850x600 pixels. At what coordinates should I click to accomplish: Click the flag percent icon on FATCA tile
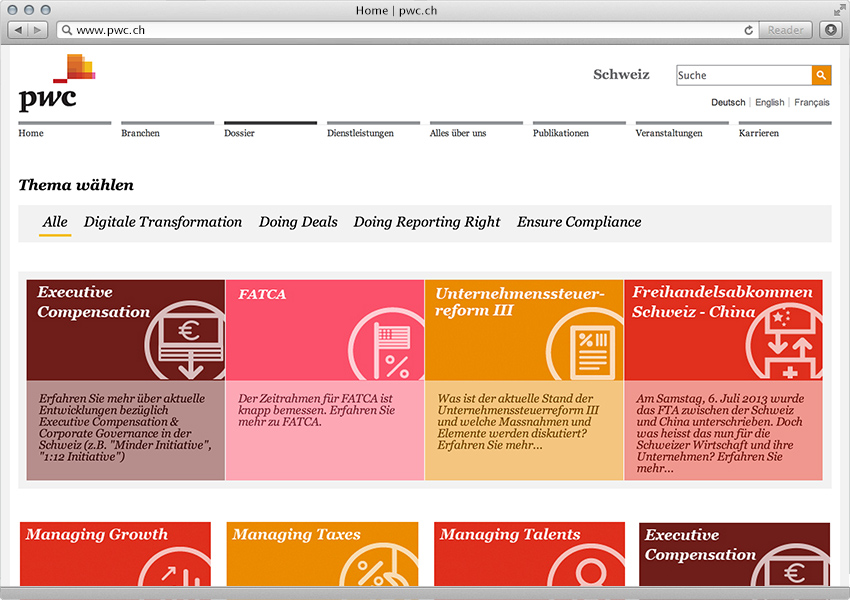click(387, 344)
